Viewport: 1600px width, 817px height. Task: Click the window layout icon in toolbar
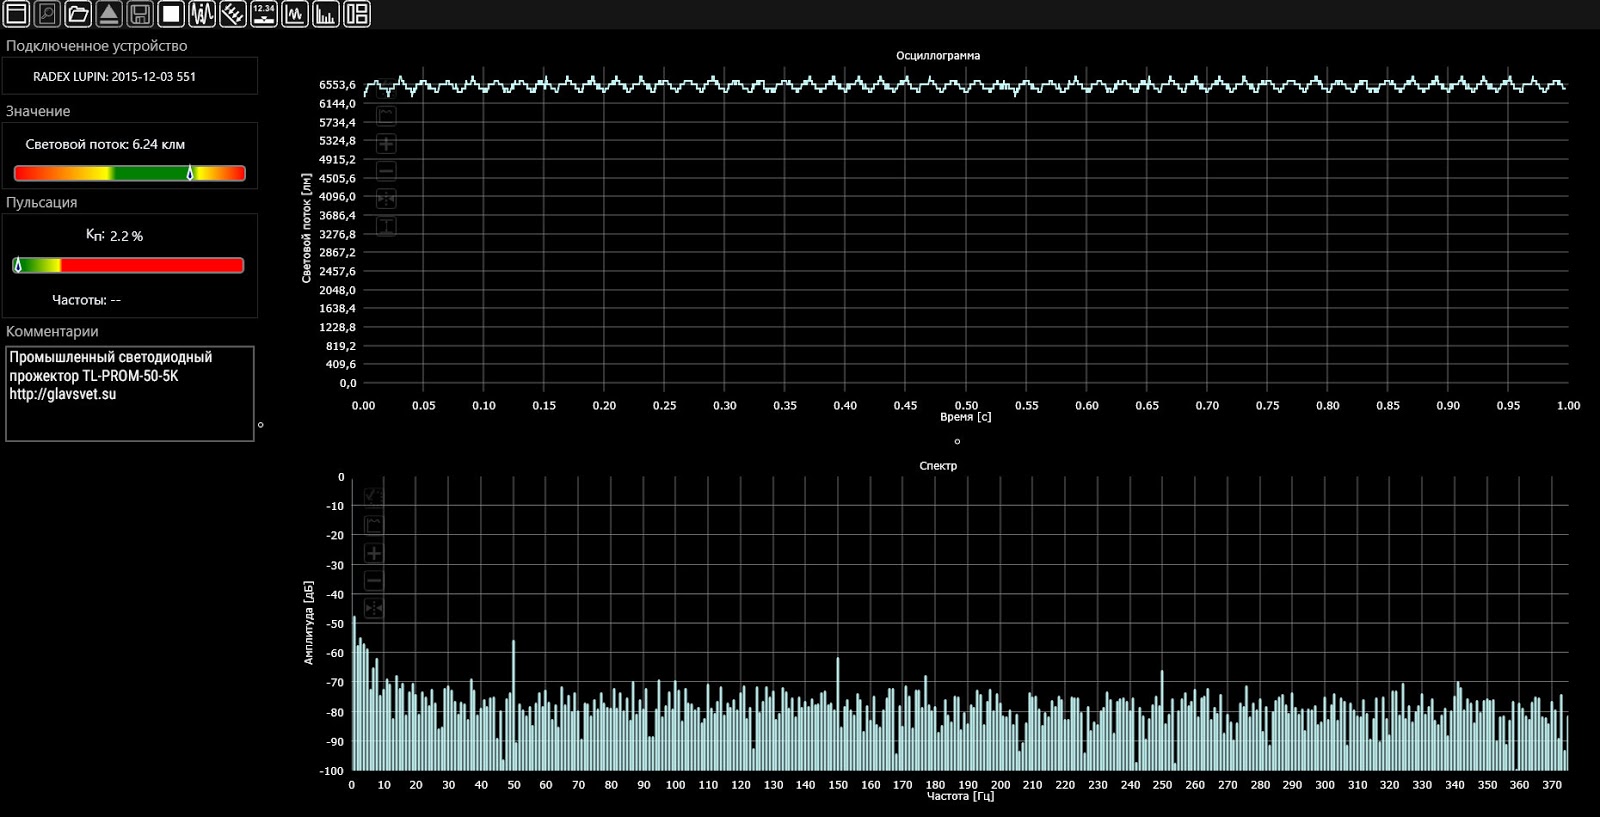[16, 14]
